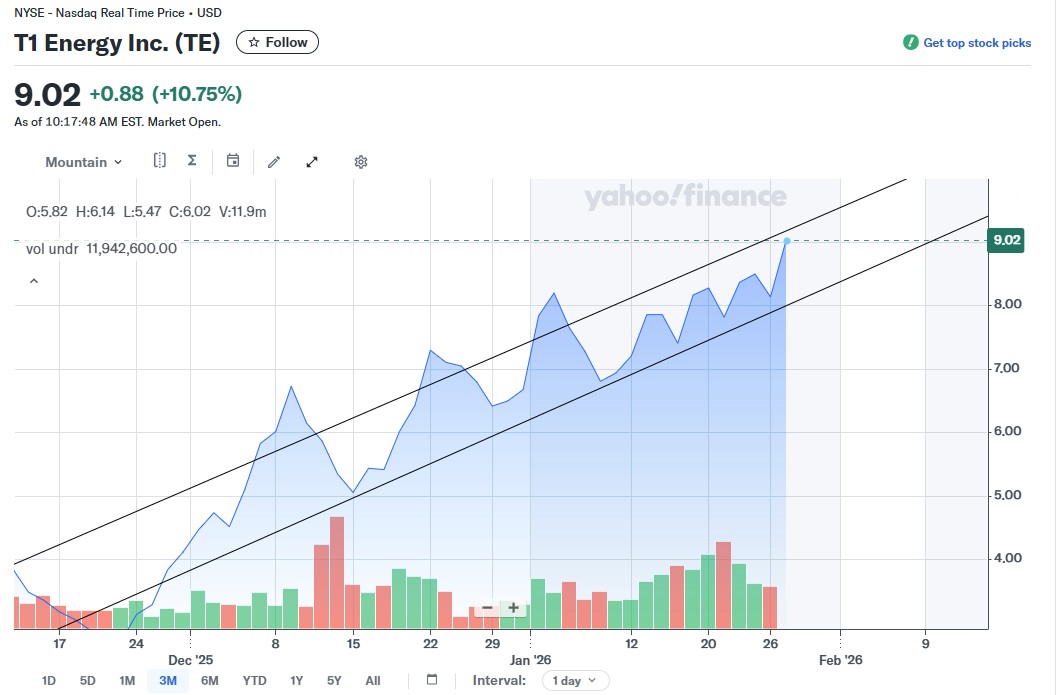Zoom in the chart with plus
This screenshot has width=1057, height=695.
(x=513, y=607)
